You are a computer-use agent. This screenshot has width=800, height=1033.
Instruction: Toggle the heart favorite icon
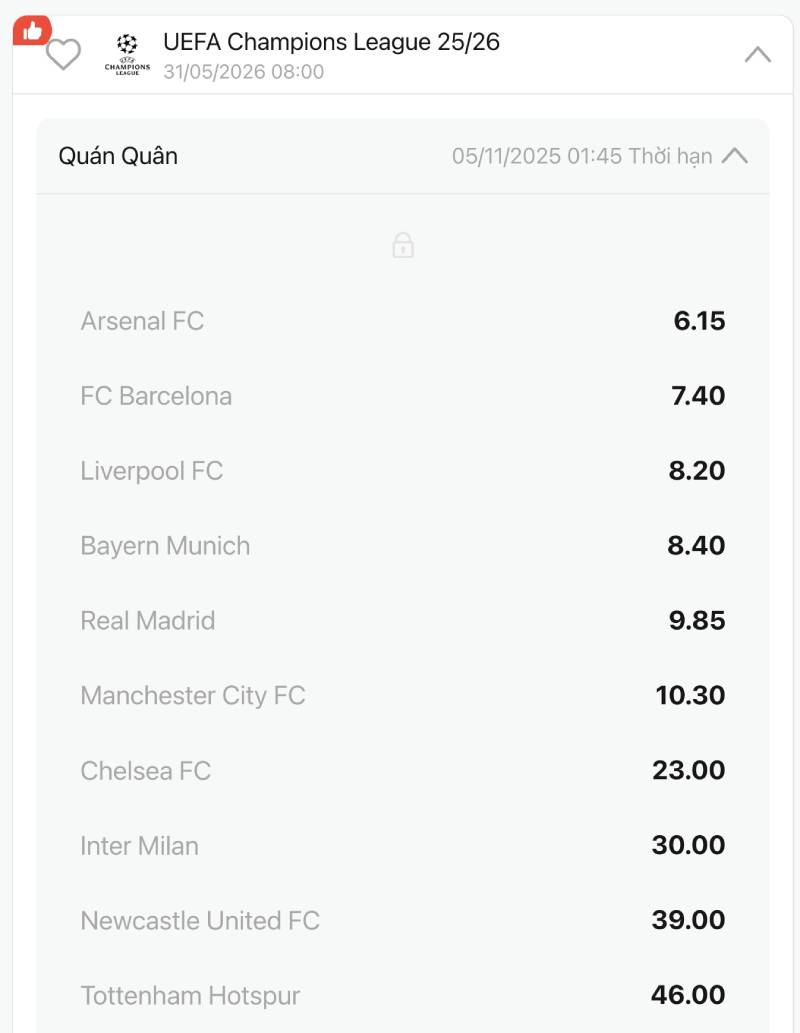pos(63,54)
